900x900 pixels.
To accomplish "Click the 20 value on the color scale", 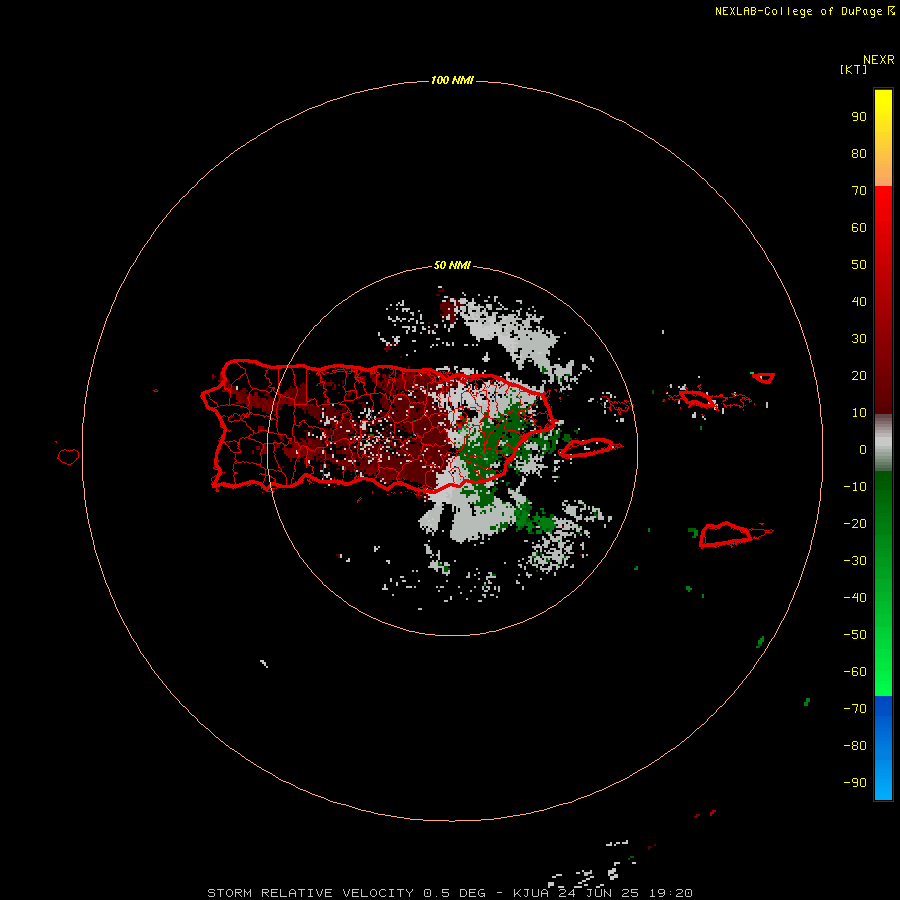I will click(x=859, y=376).
